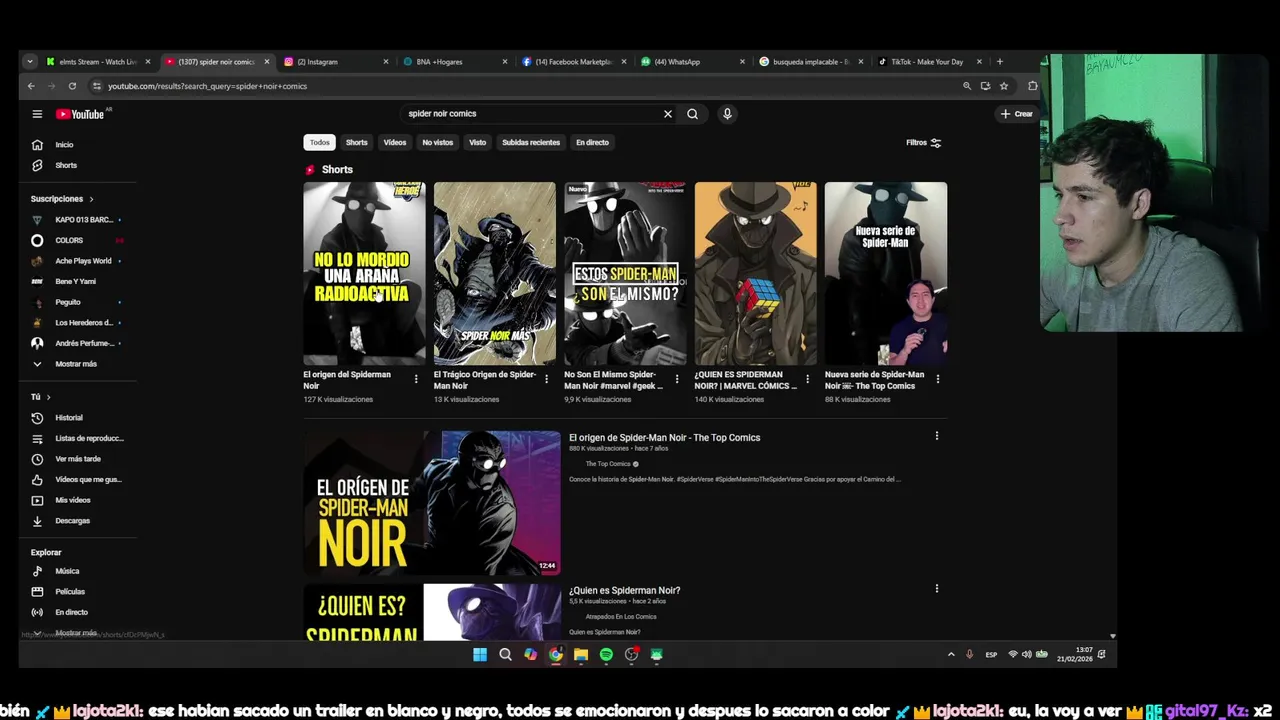Select the No vistos filter chip
Screen dimensions: 1280x720
(x=437, y=143)
